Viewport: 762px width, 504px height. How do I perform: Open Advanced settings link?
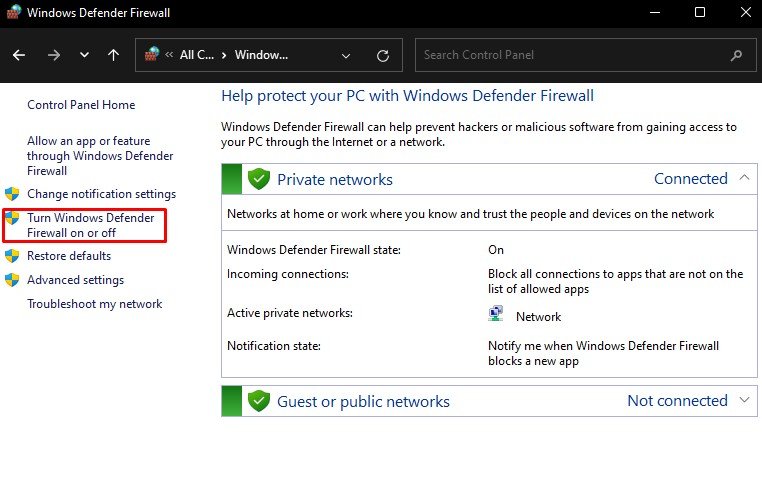75,280
